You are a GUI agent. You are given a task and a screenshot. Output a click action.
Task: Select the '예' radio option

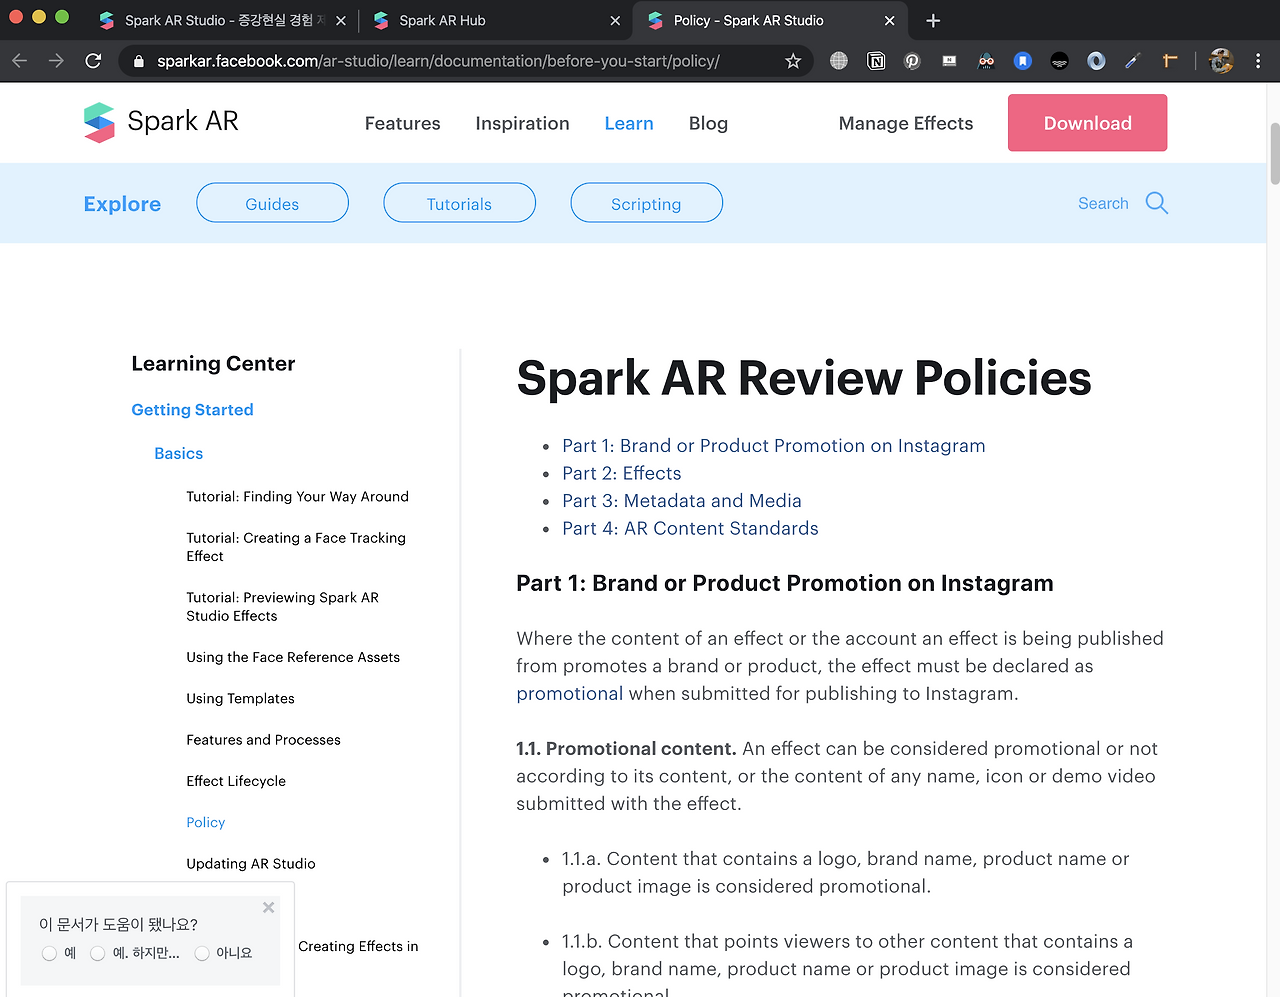coord(49,953)
